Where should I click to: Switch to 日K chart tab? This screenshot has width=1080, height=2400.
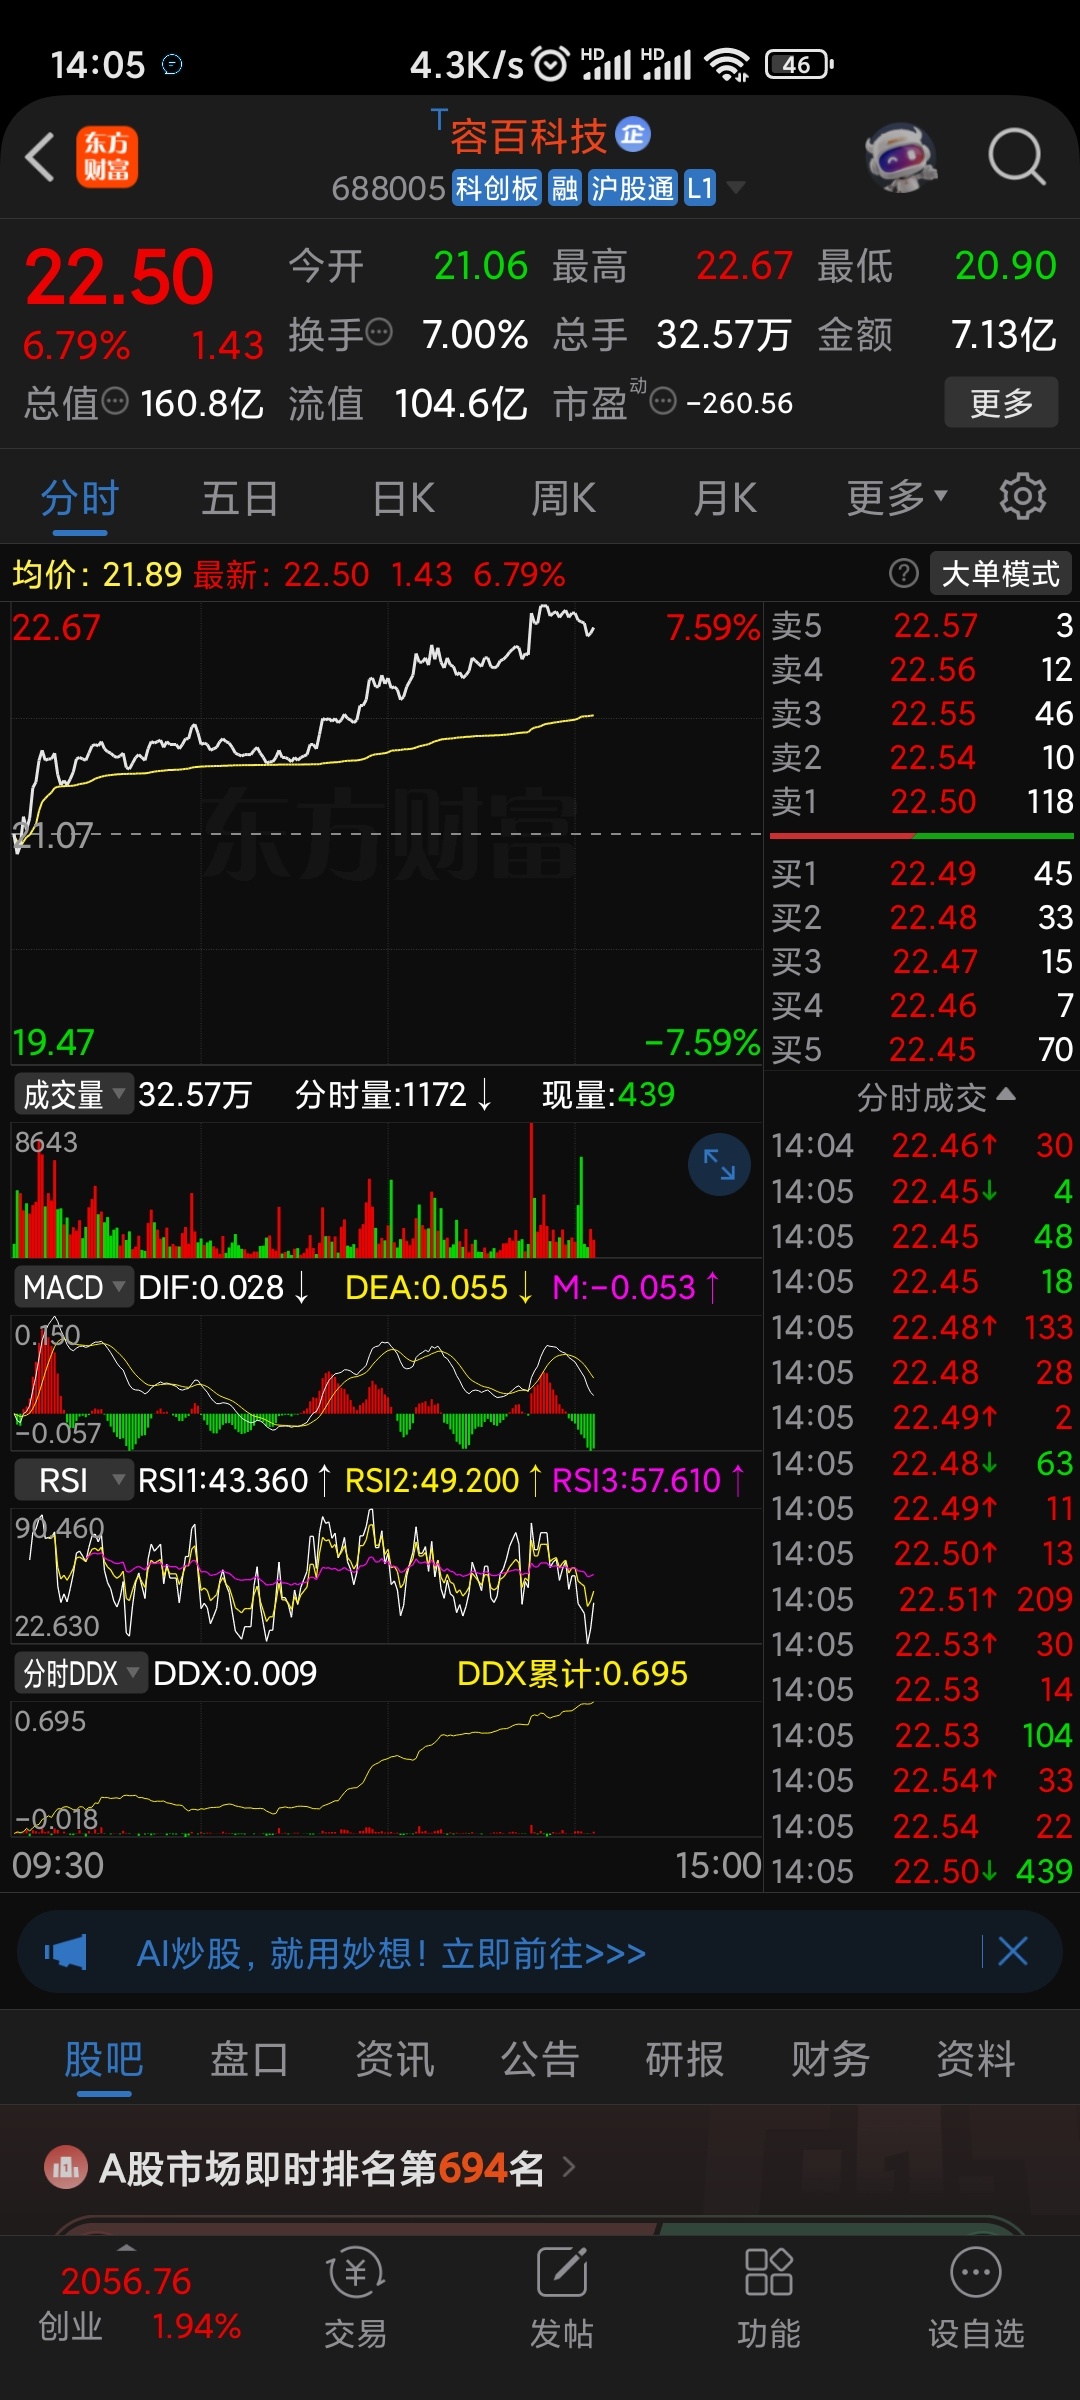pyautogui.click(x=403, y=497)
